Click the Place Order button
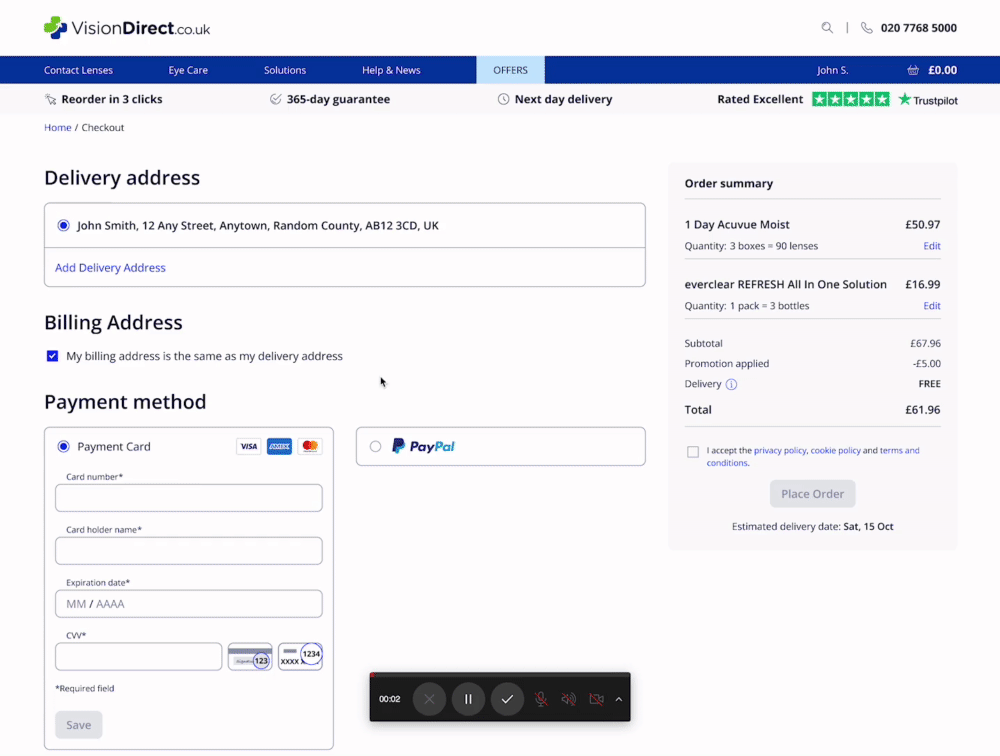1000x756 pixels. [812, 494]
